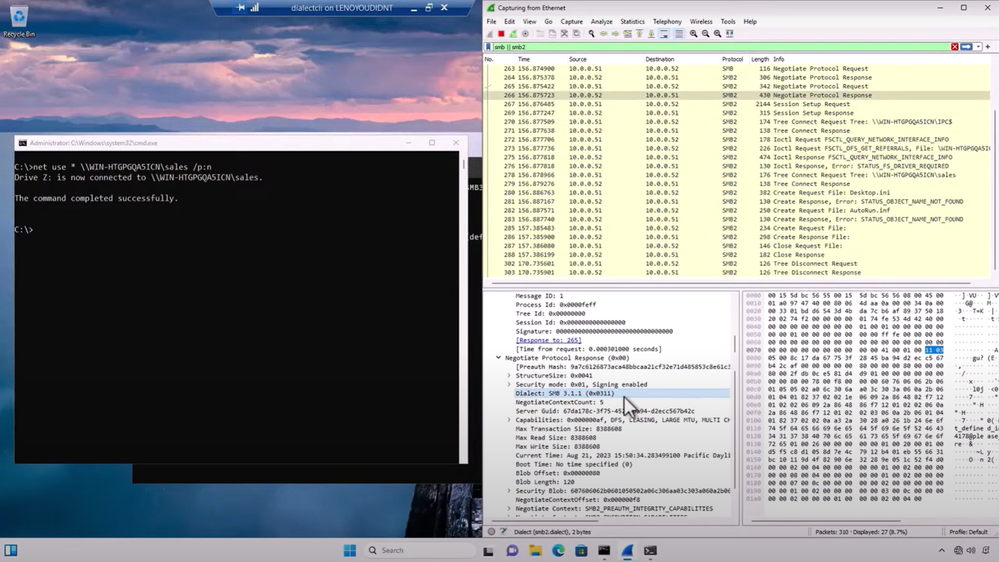Viewport: 999px width, 562px height.
Task: Select packet 280 Create Request Desktop.ini
Action: [737, 192]
